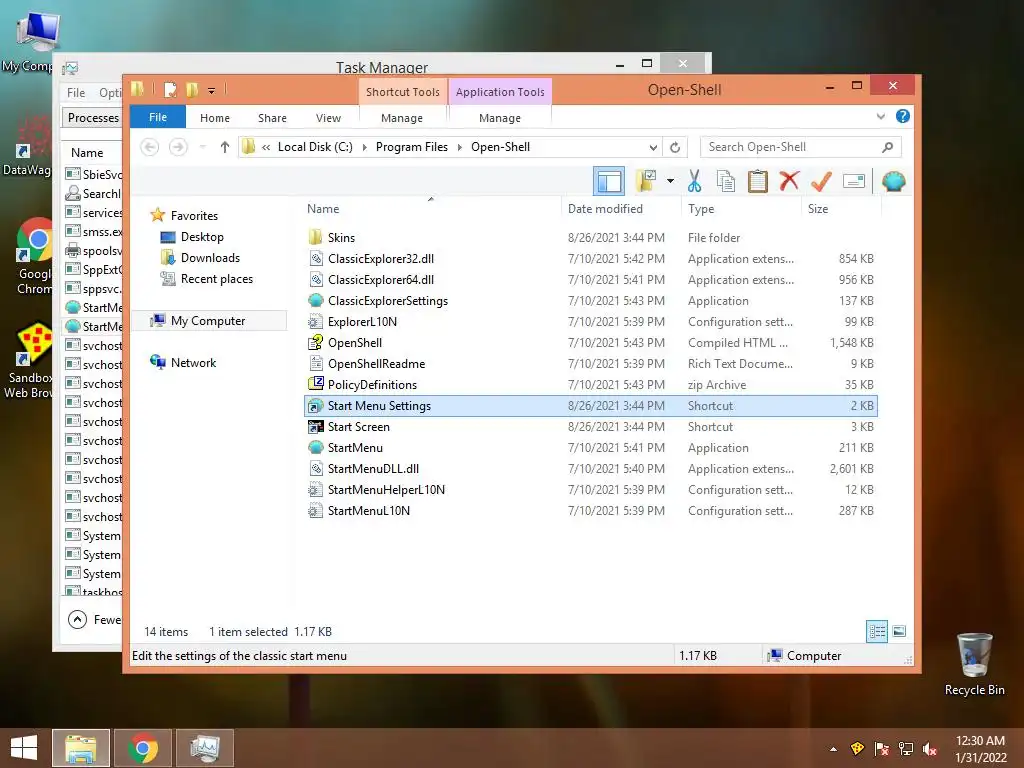Toggle the navigation pane toolbar button

point(609,181)
